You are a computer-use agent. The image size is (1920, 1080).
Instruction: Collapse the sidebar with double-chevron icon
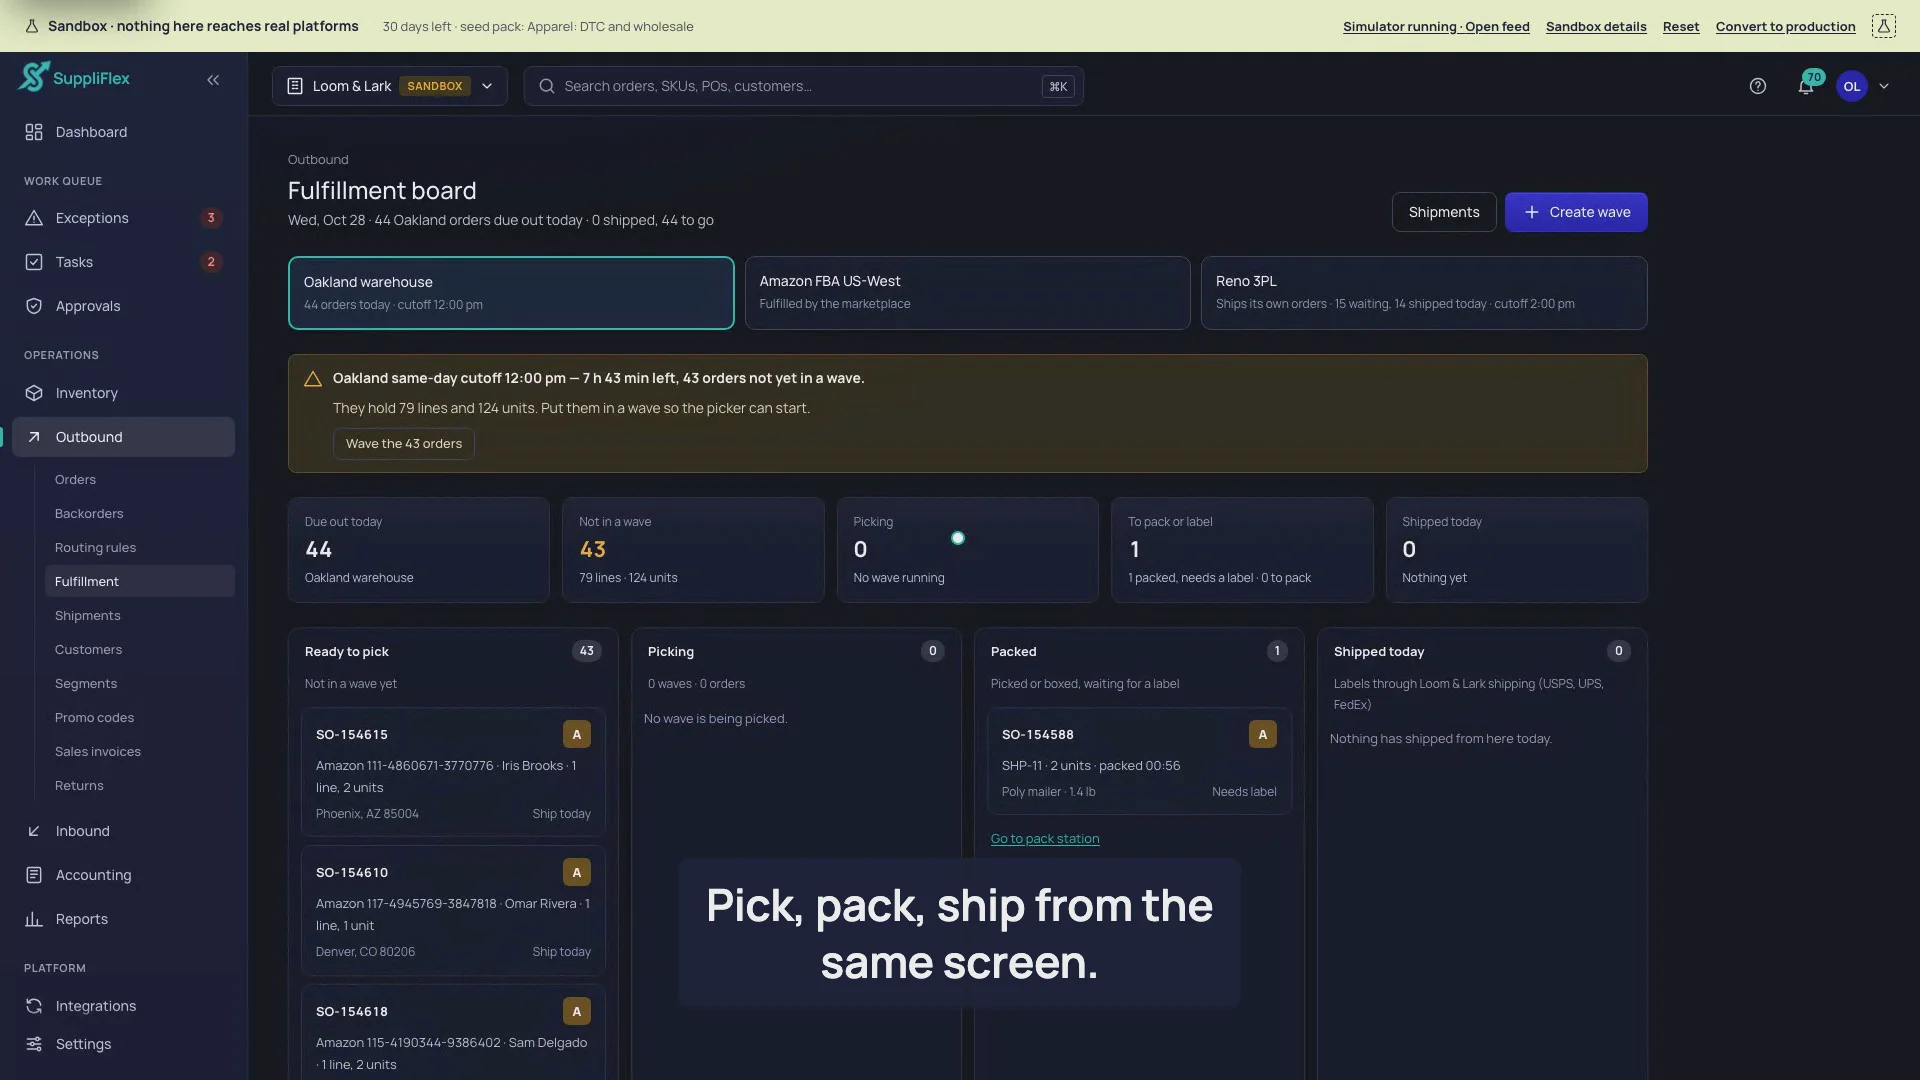coord(213,80)
